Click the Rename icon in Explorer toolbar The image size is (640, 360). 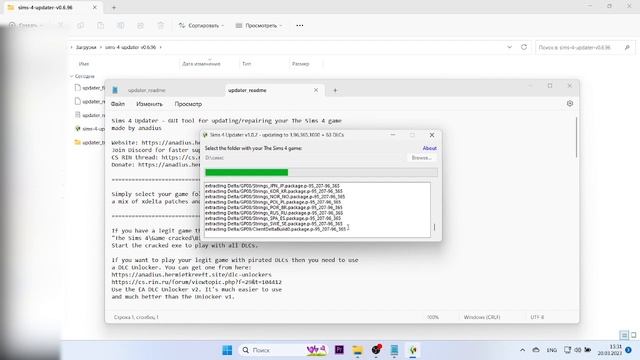pos(121,25)
